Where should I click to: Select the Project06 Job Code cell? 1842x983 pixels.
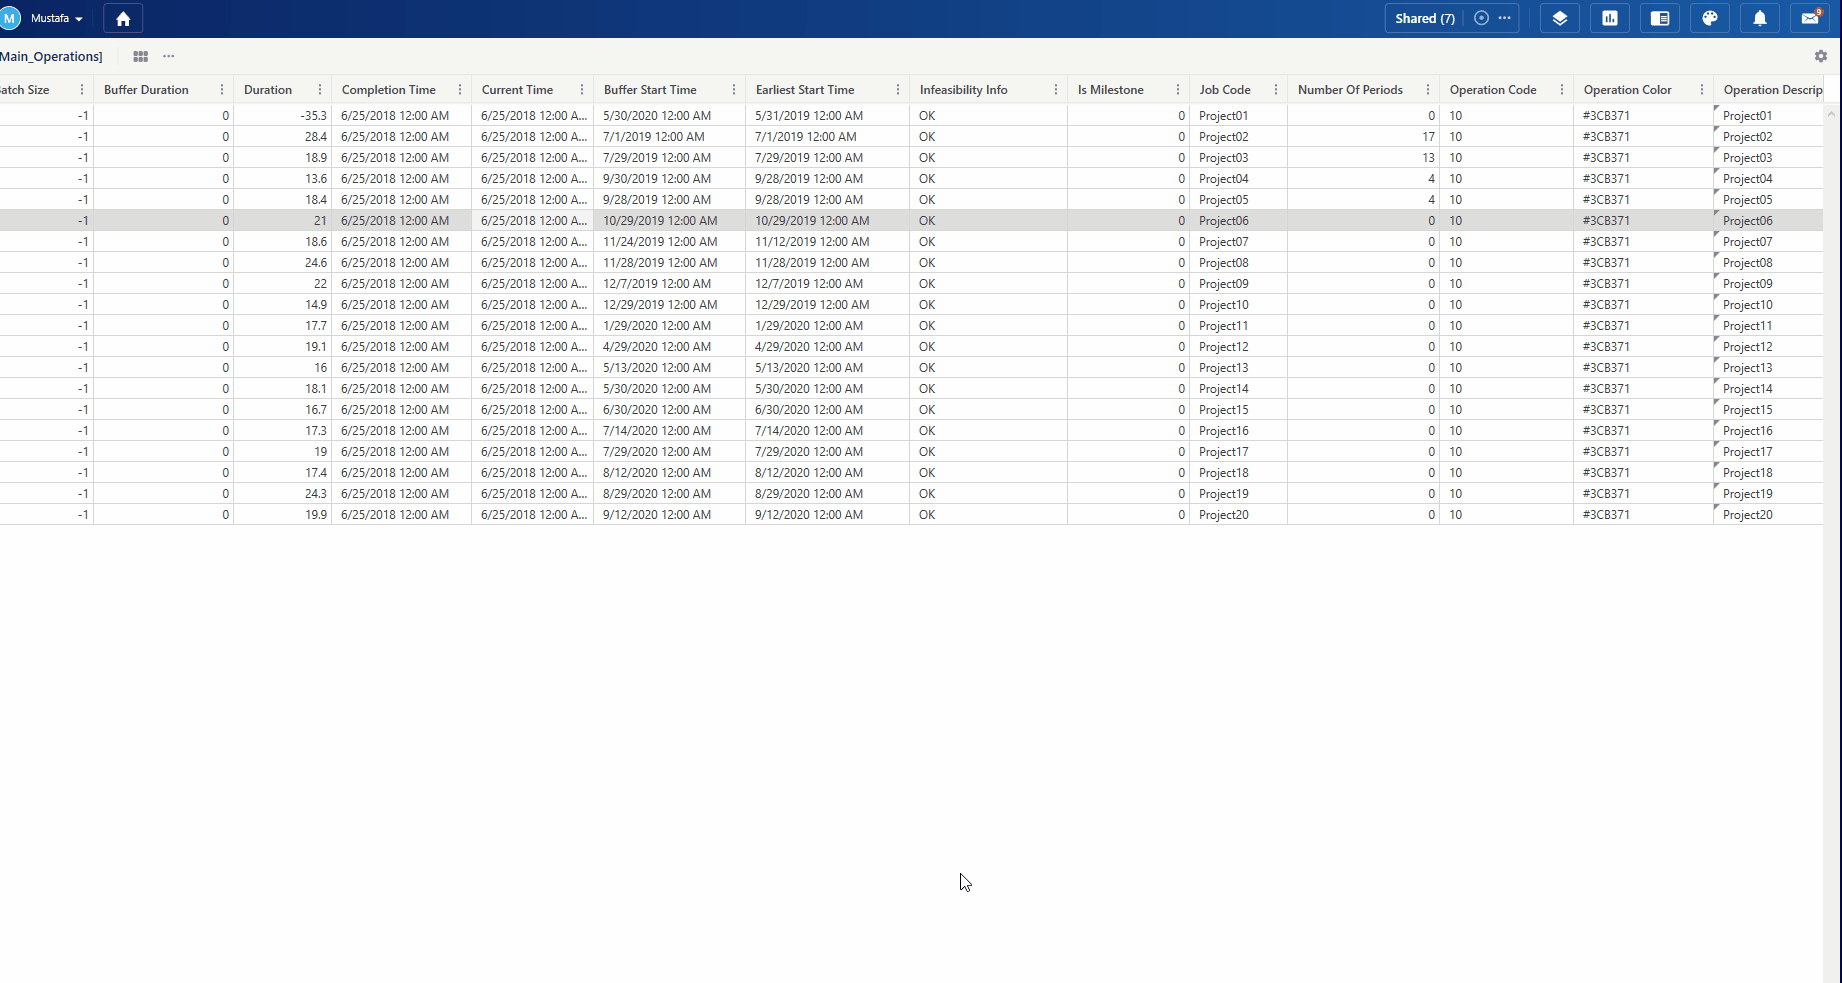[x=1238, y=221]
